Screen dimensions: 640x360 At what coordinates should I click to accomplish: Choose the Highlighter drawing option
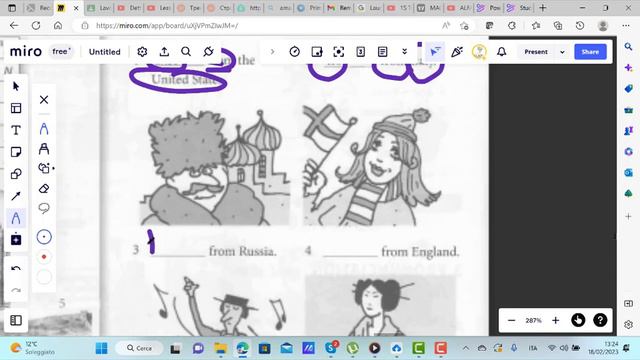coord(44,149)
